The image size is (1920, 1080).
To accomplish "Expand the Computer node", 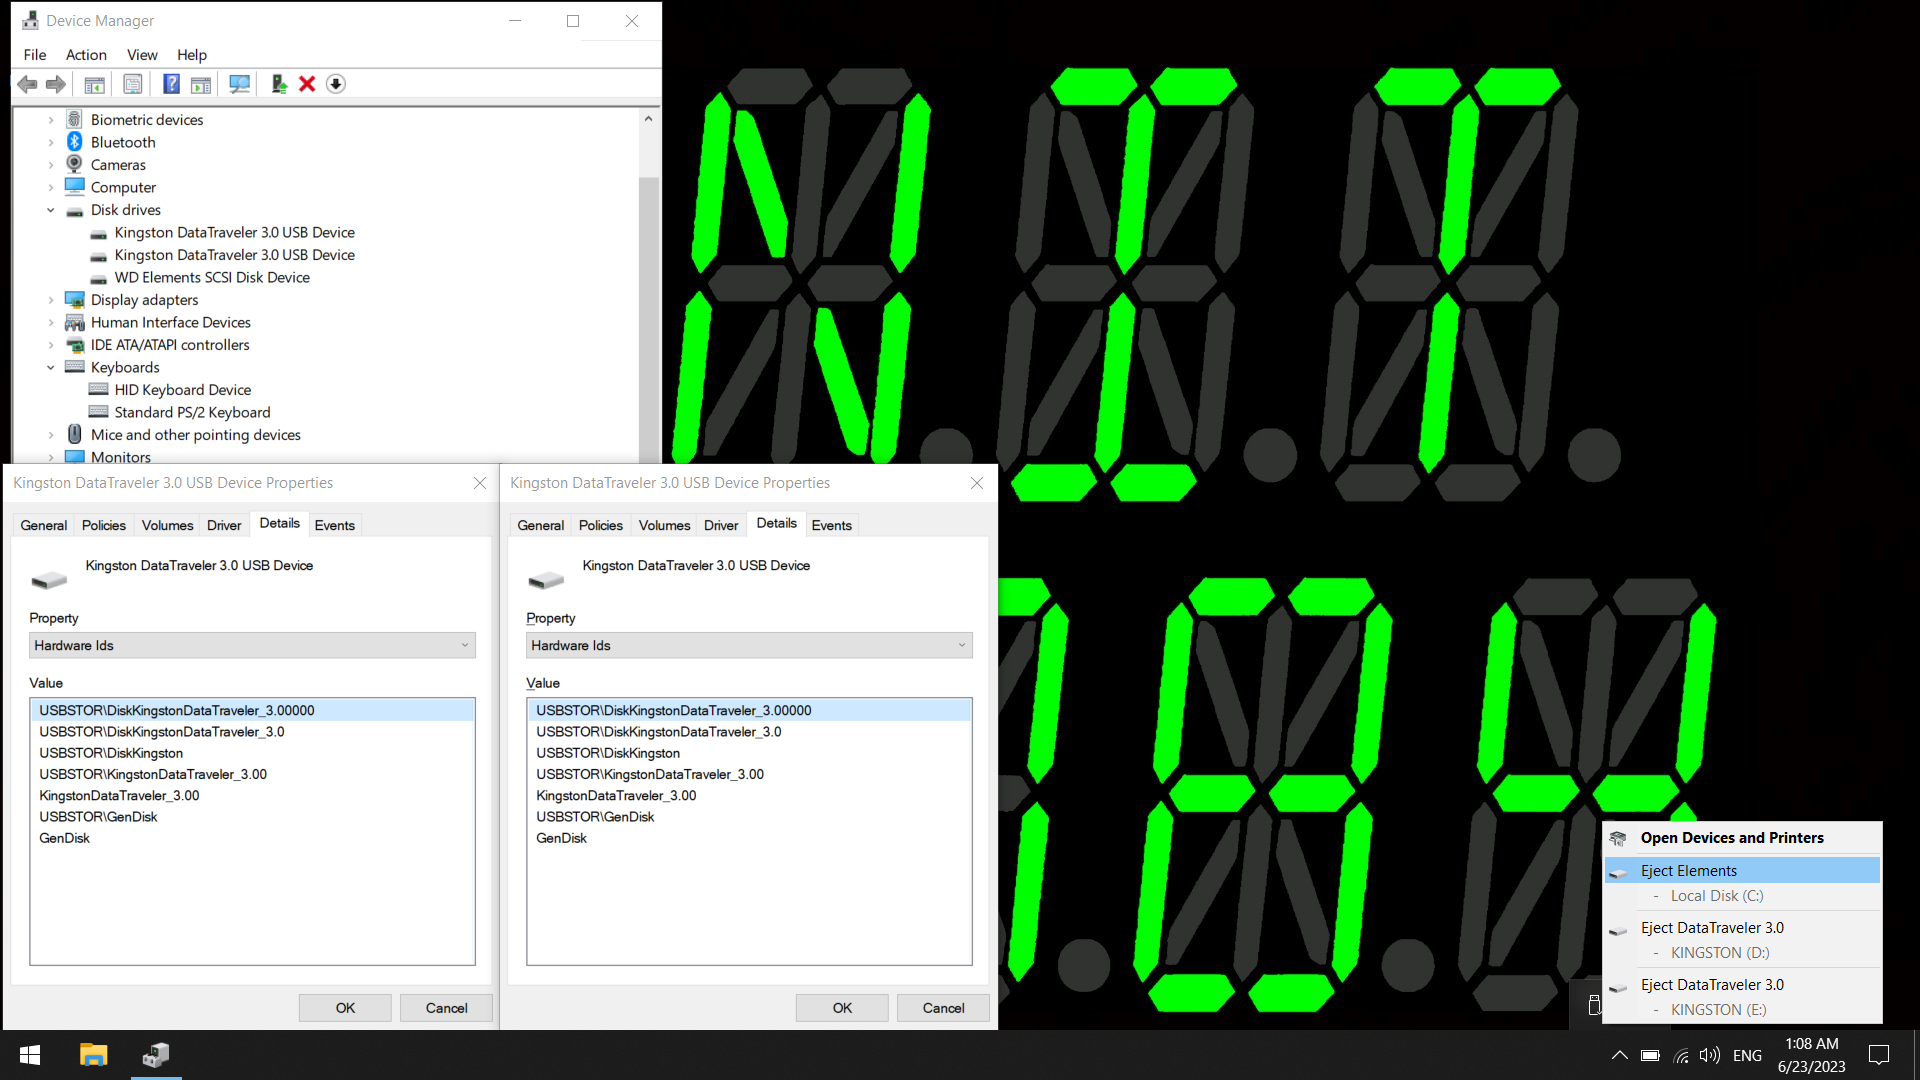I will pyautogui.click(x=51, y=187).
